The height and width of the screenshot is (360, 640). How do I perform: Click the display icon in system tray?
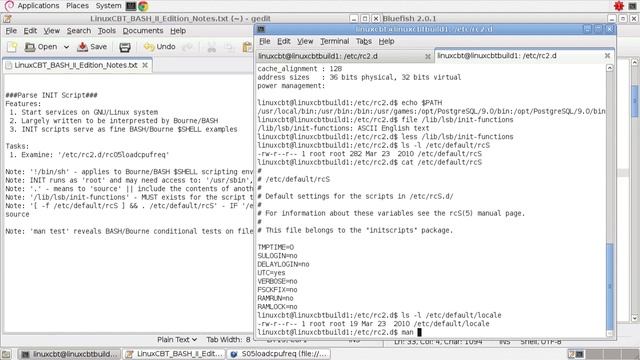click(632, 6)
